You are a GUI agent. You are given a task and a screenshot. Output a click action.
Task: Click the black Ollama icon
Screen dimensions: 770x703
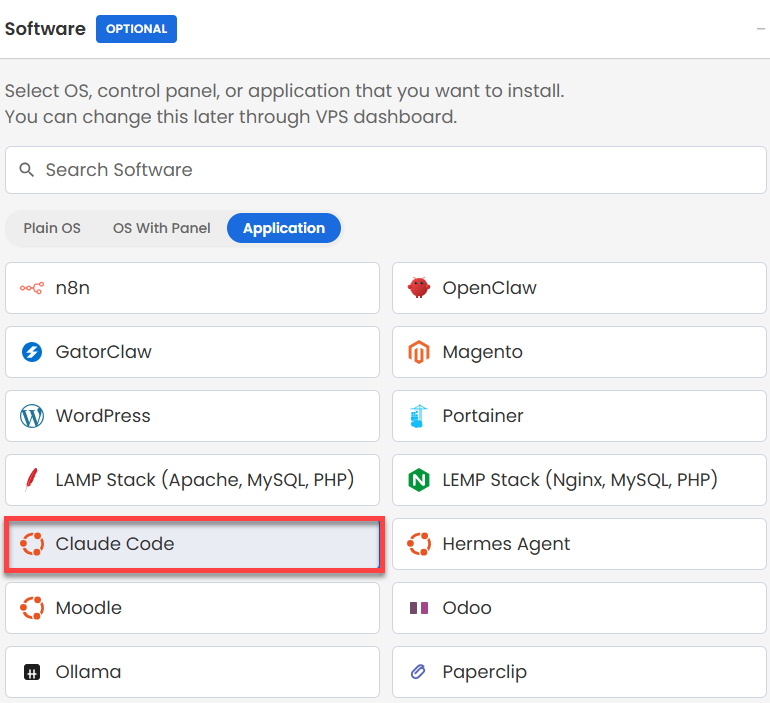point(32,672)
